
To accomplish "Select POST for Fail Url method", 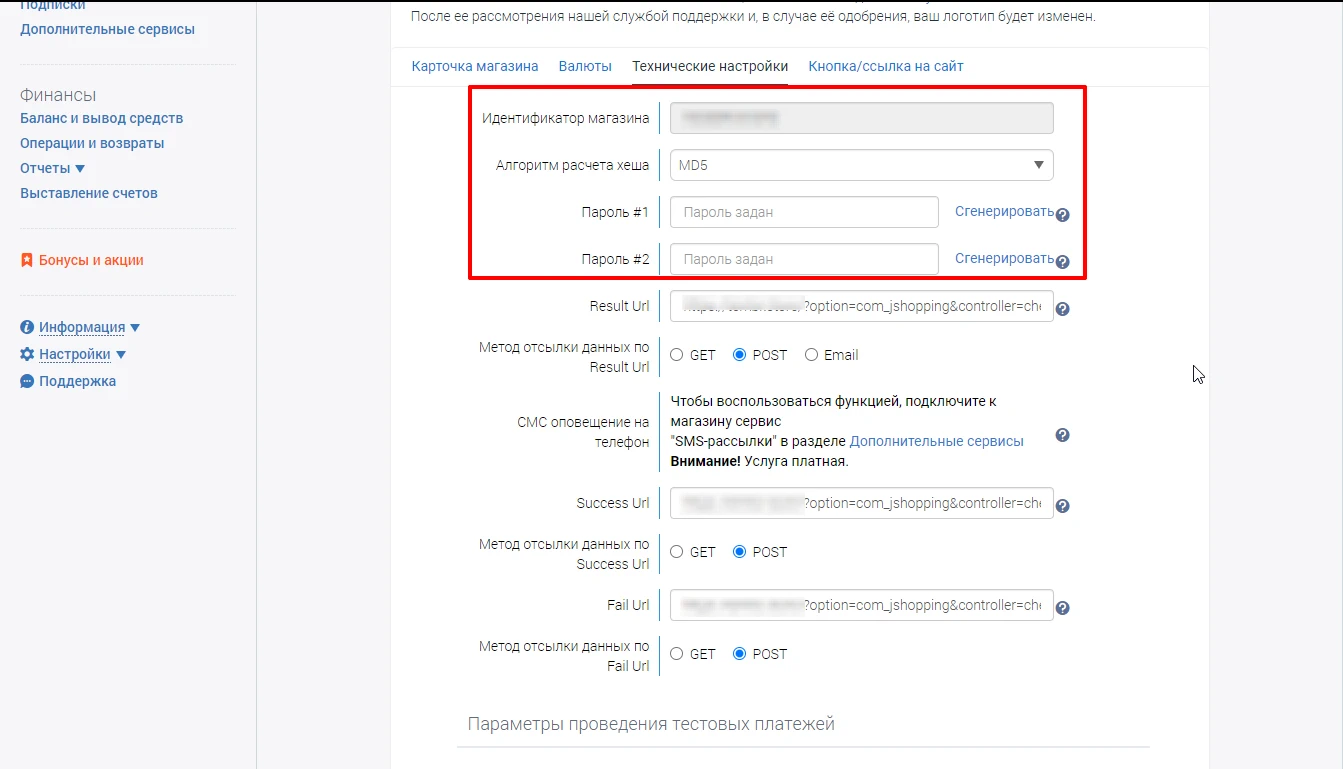I will [740, 654].
